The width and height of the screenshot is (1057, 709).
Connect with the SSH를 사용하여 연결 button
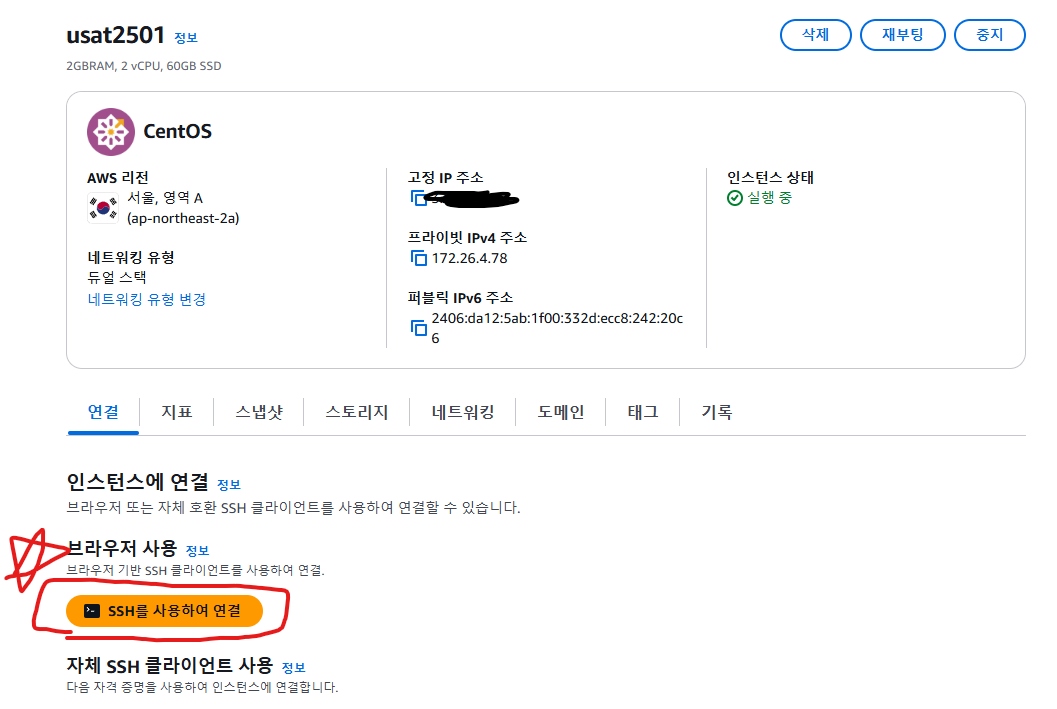point(164,611)
